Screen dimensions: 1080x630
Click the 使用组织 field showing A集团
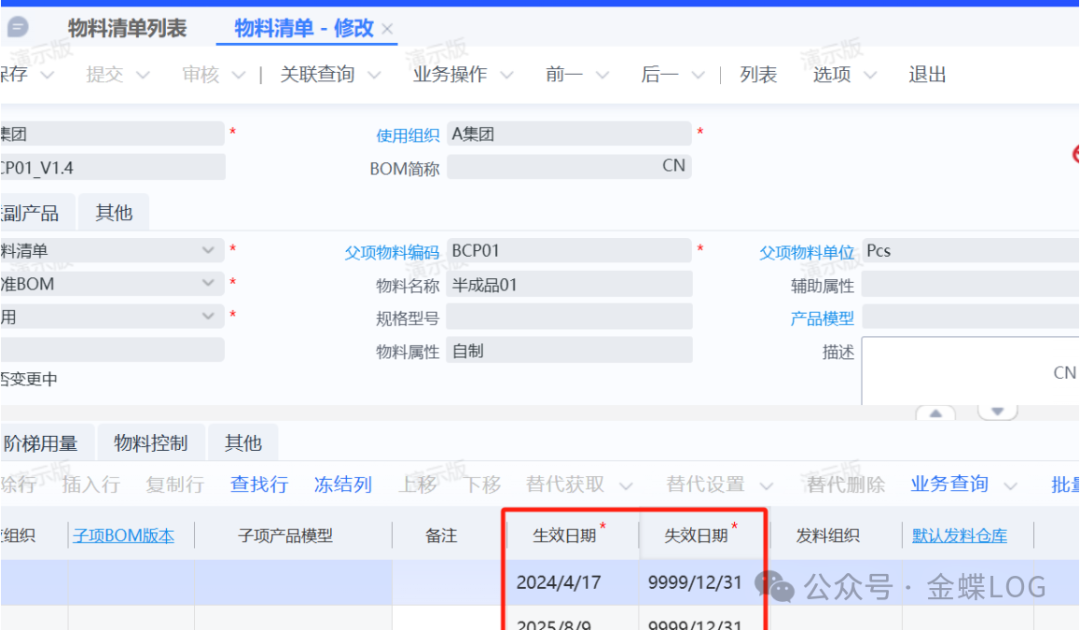click(x=568, y=134)
